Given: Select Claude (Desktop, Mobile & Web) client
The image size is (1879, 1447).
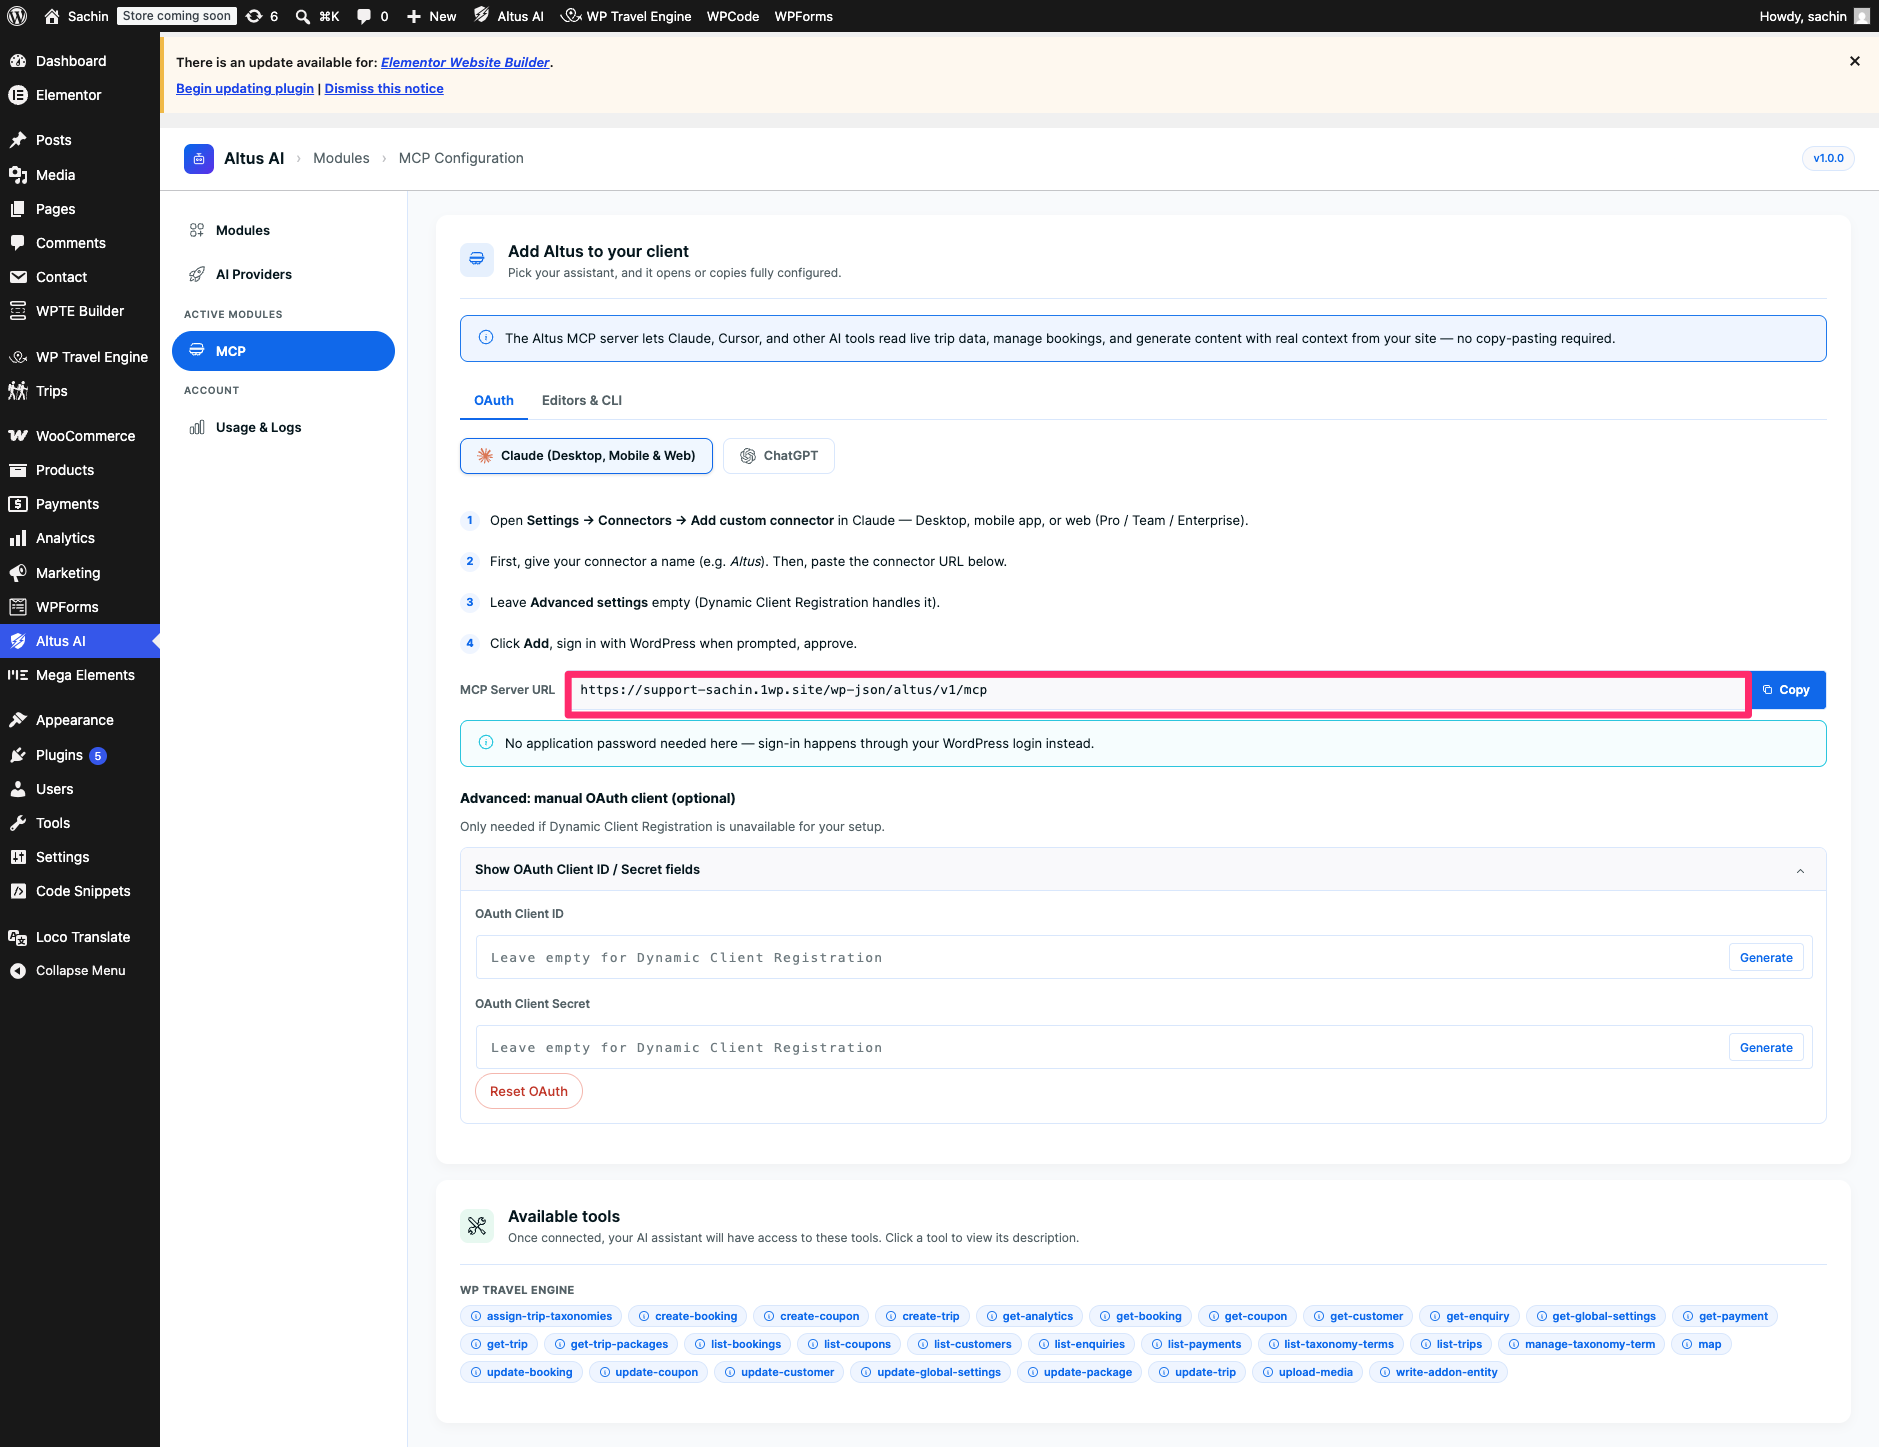Looking at the screenshot, I should pyautogui.click(x=586, y=456).
